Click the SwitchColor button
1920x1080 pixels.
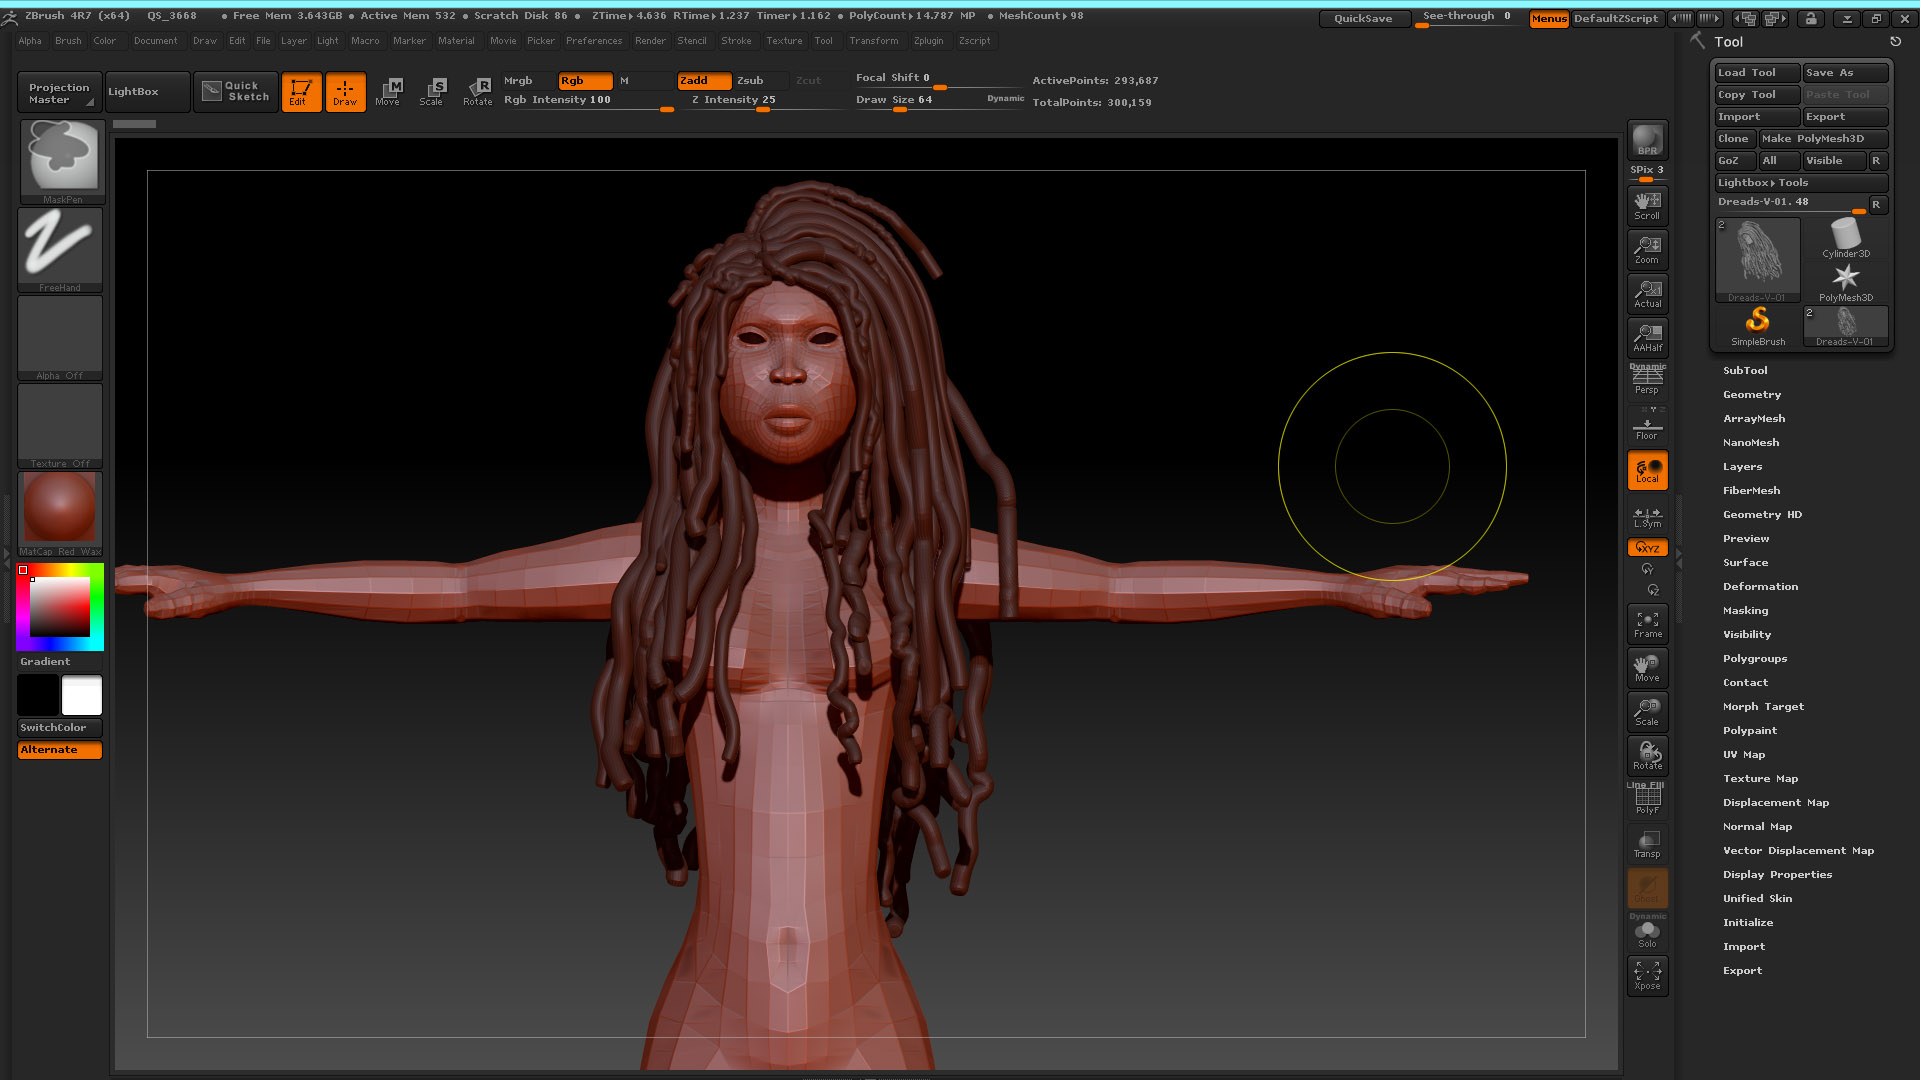60,728
